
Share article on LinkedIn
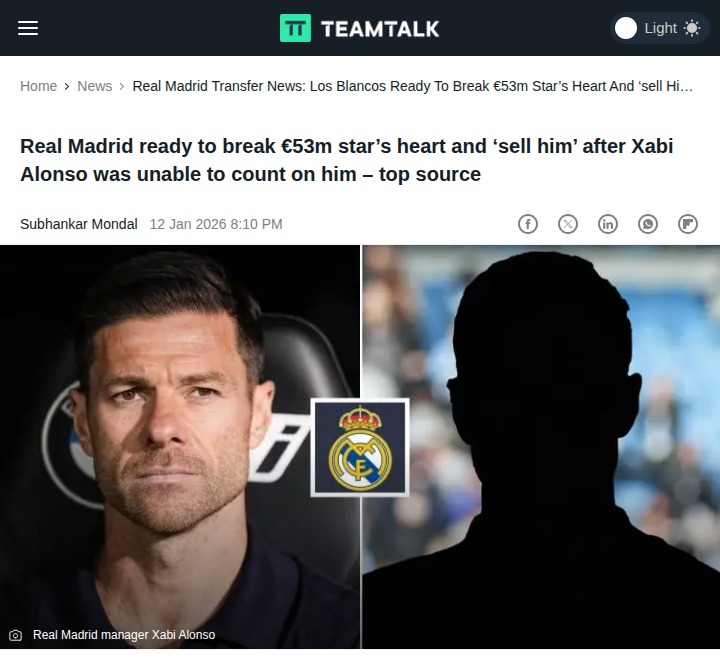coord(608,224)
